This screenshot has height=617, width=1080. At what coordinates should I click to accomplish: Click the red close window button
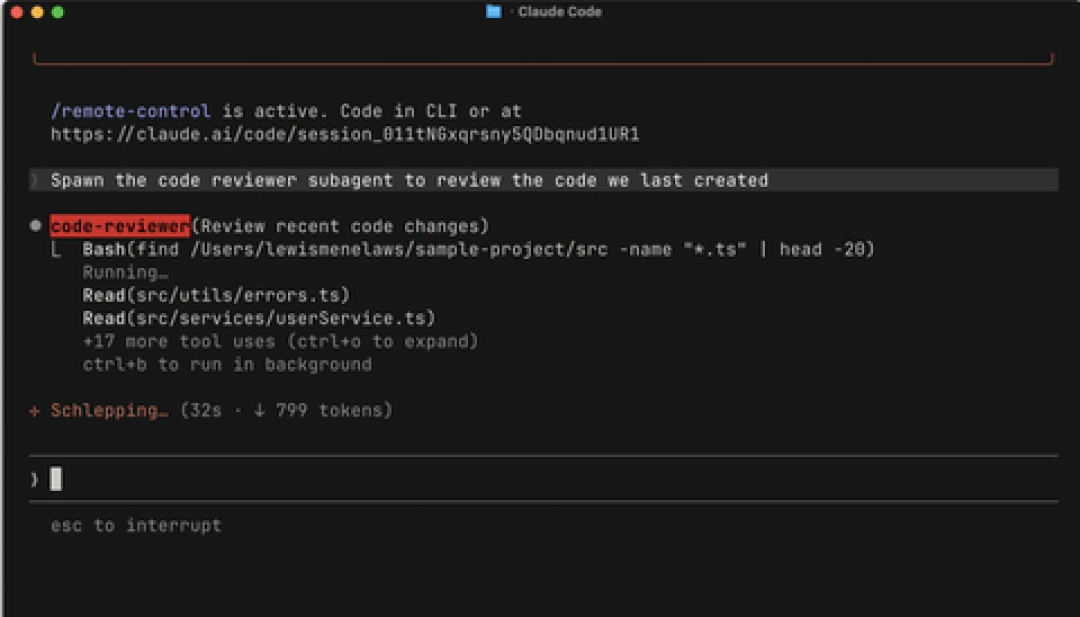[x=17, y=12]
